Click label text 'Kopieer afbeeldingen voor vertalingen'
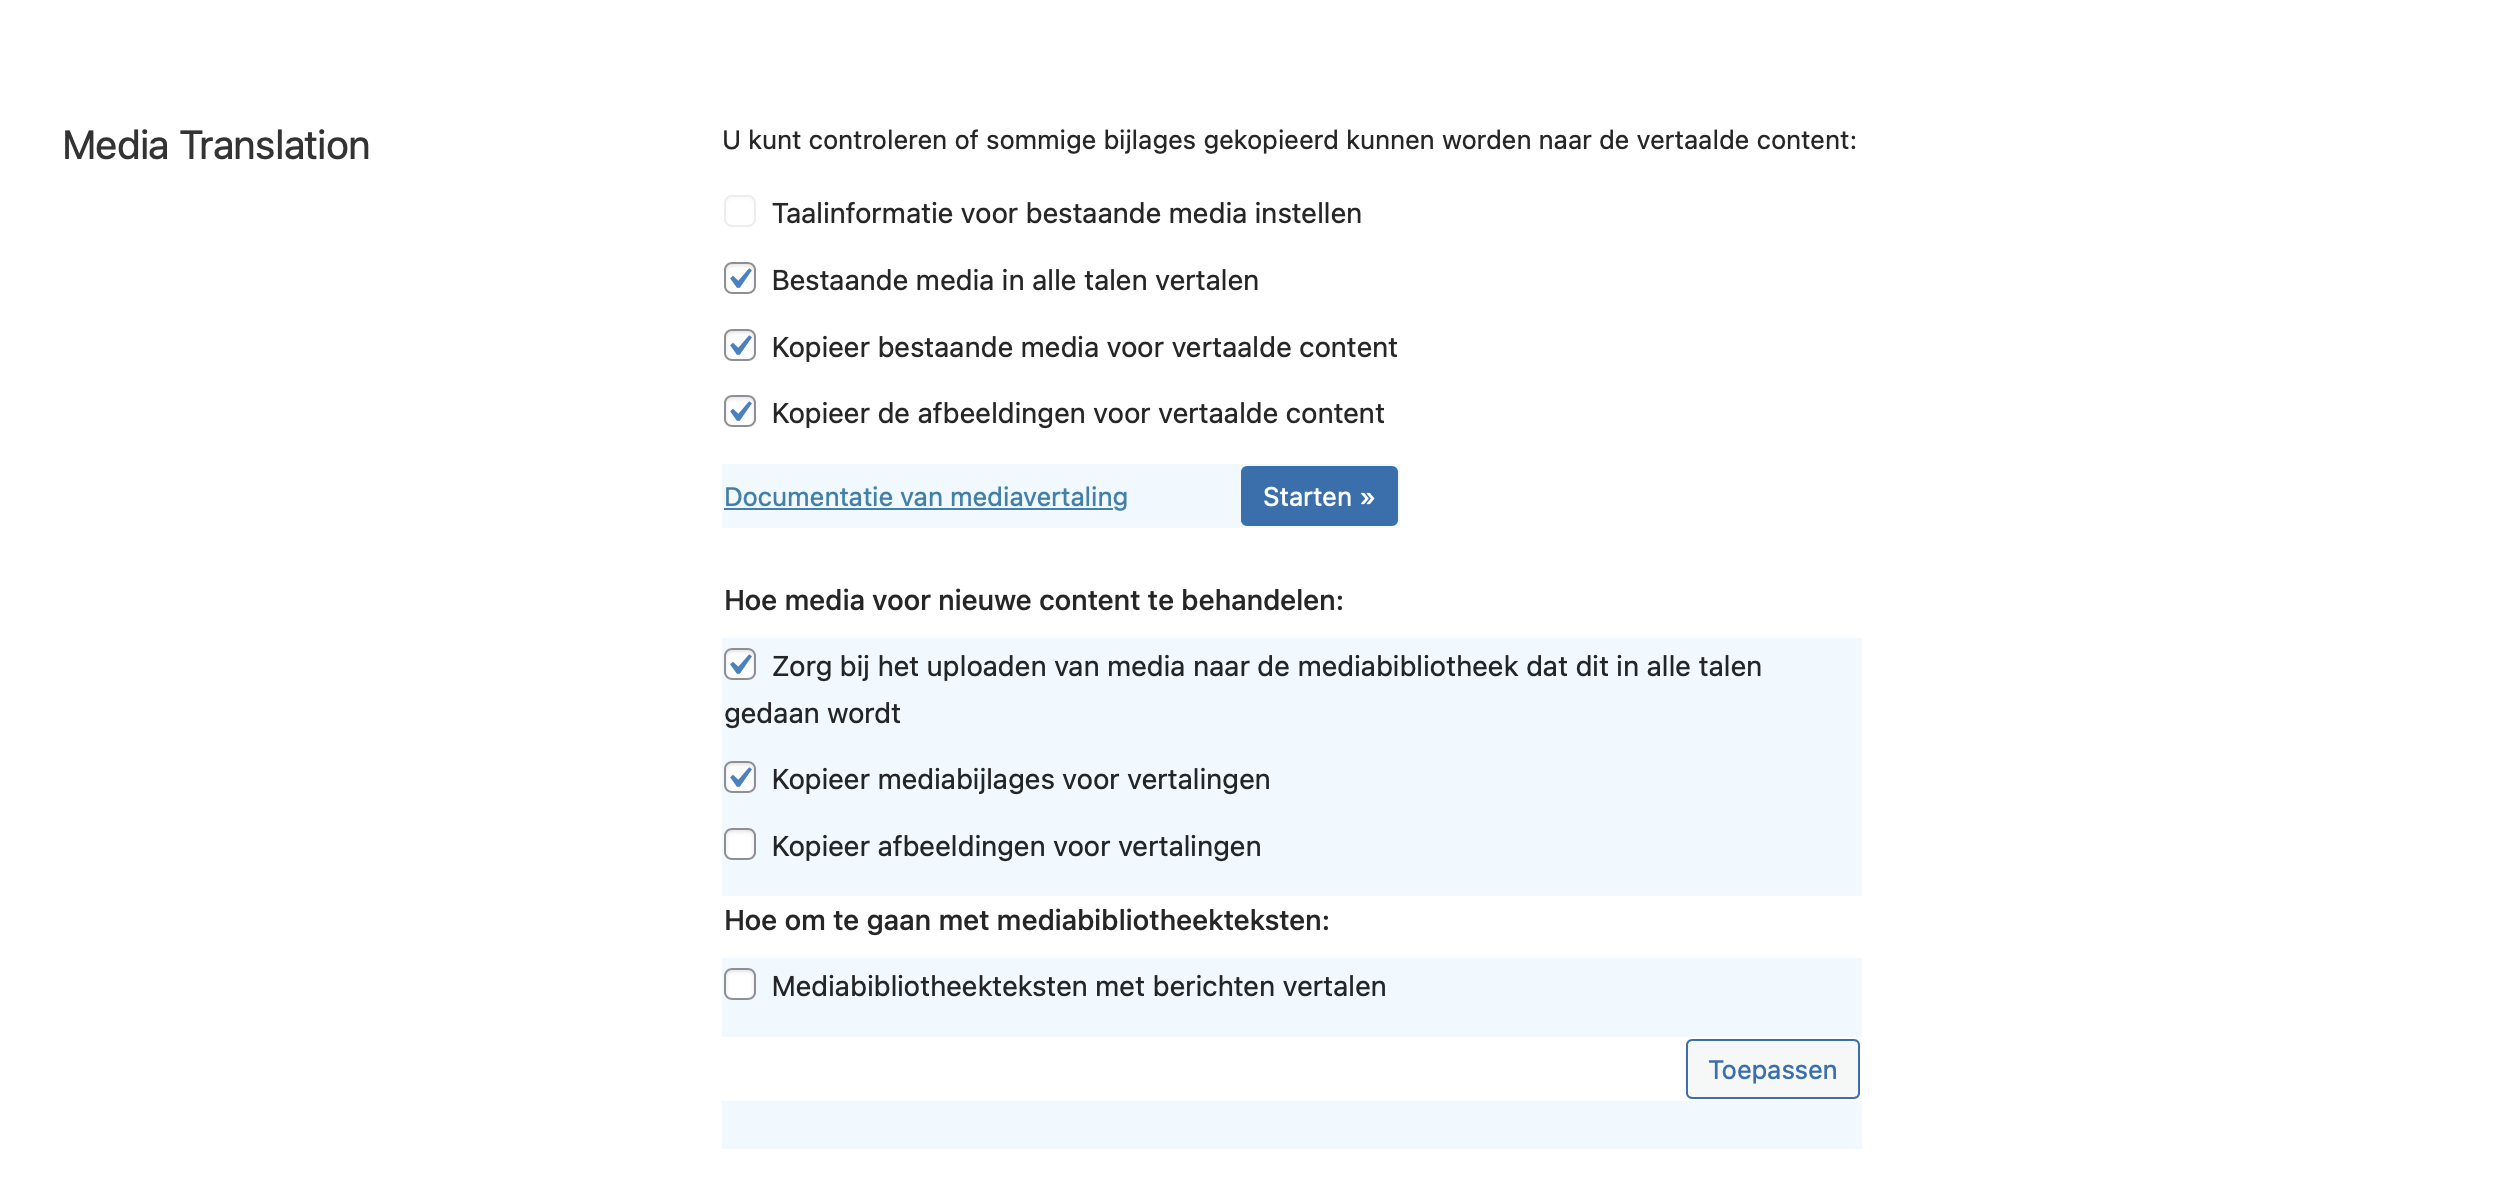This screenshot has width=2514, height=1198. click(x=1016, y=846)
